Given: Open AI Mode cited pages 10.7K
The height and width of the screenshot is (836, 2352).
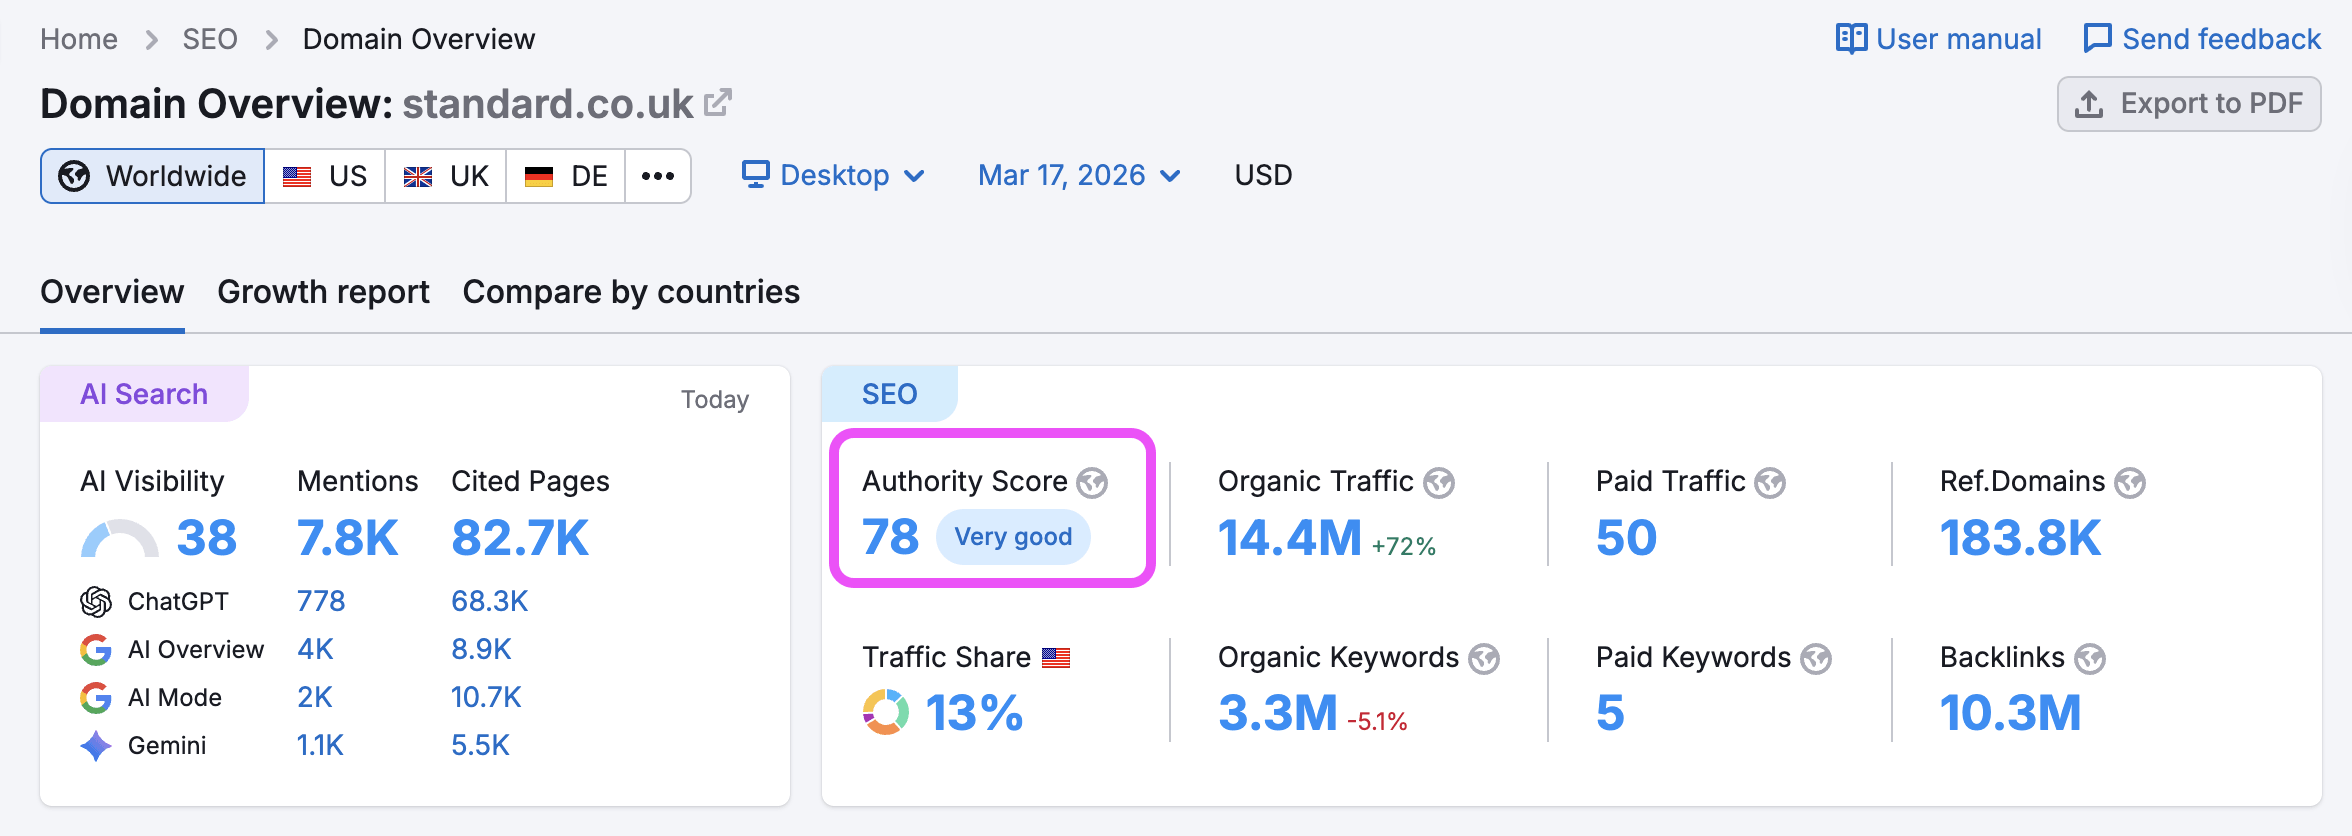Looking at the screenshot, I should (x=486, y=697).
